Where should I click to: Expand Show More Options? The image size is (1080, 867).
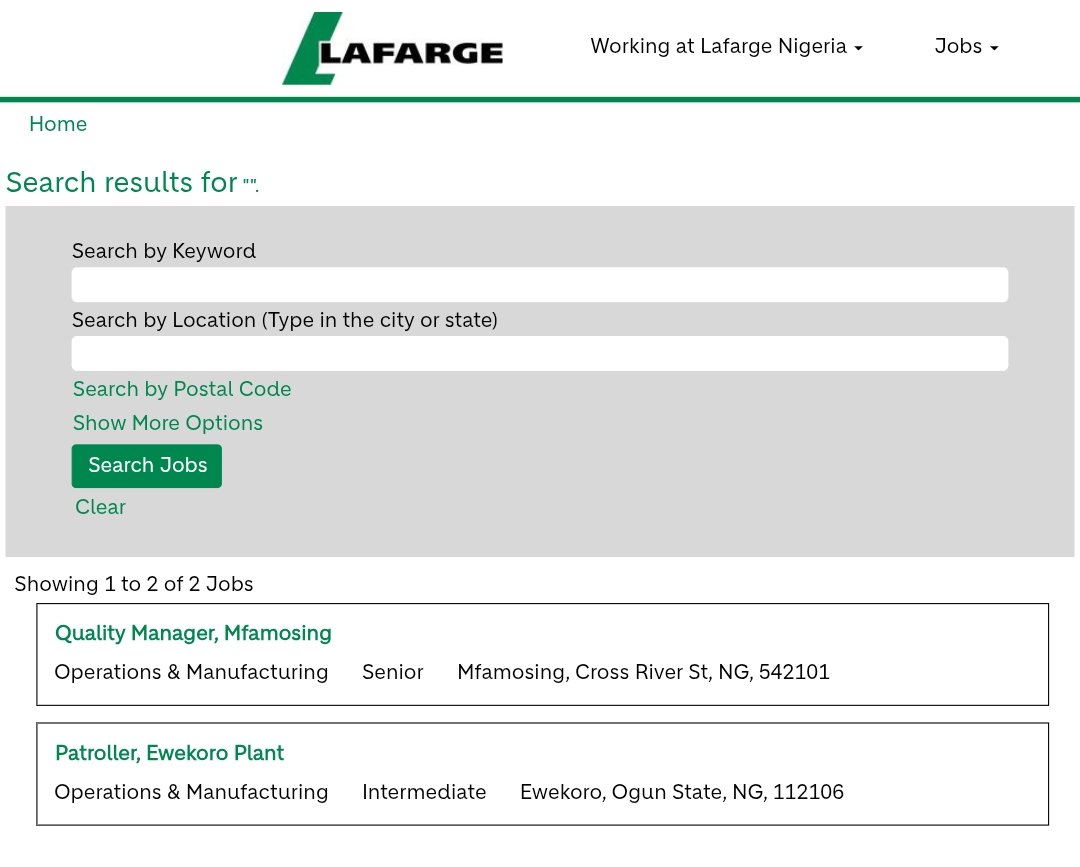[x=167, y=423]
